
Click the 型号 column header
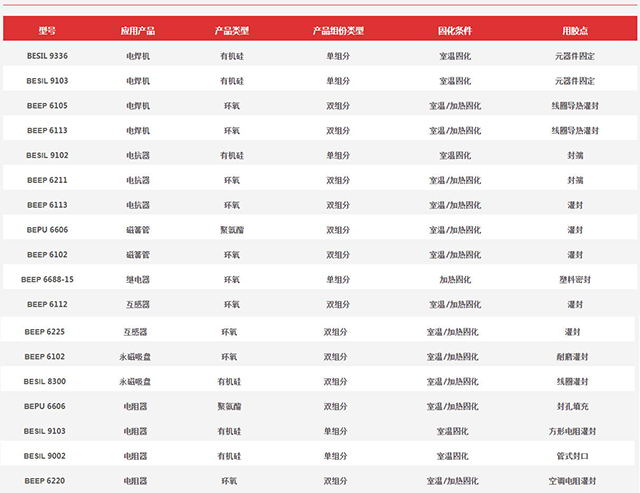pyautogui.click(x=47, y=31)
